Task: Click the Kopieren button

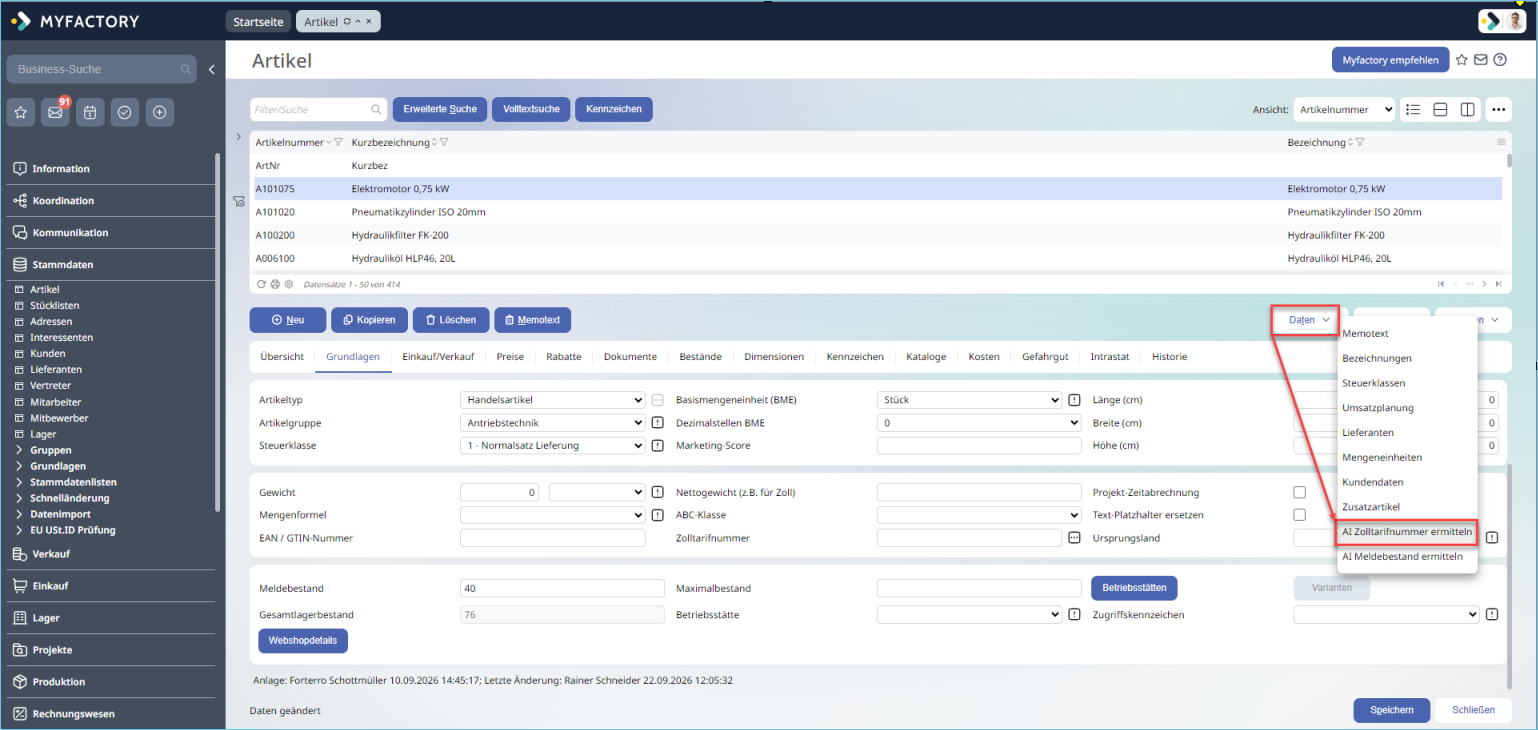Action: [x=369, y=320]
